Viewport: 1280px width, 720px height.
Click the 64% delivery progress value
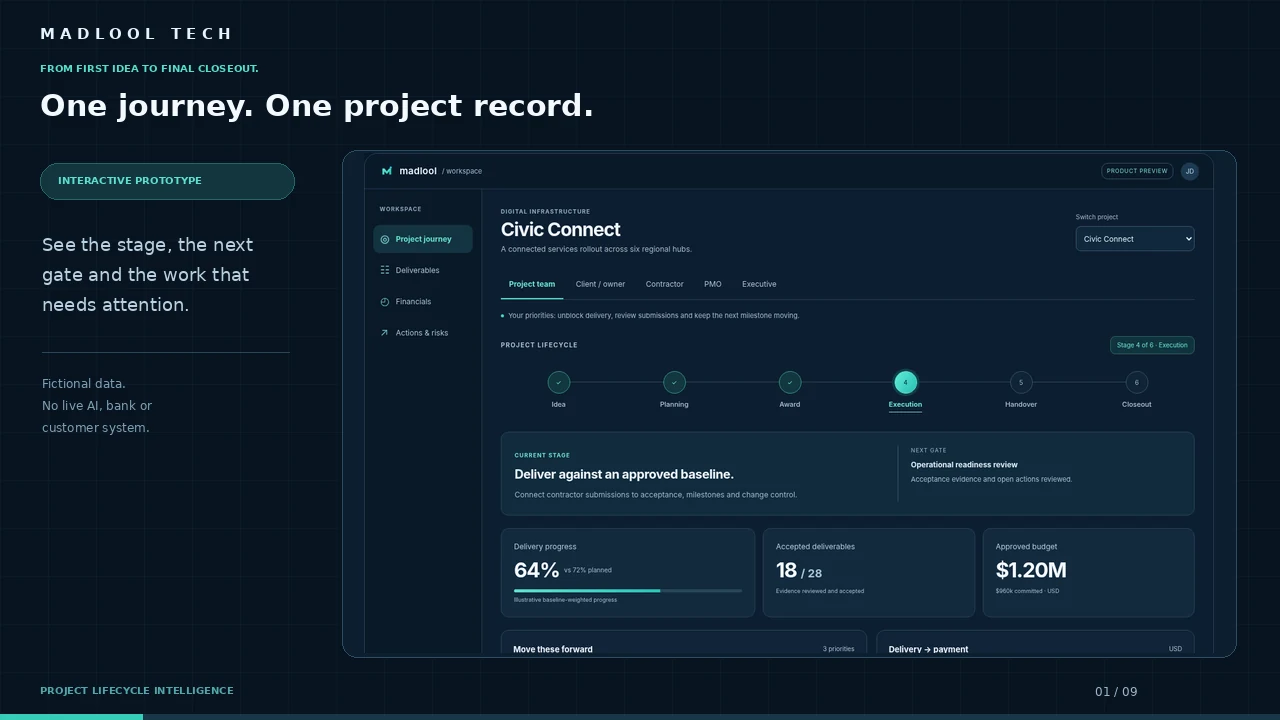(536, 570)
